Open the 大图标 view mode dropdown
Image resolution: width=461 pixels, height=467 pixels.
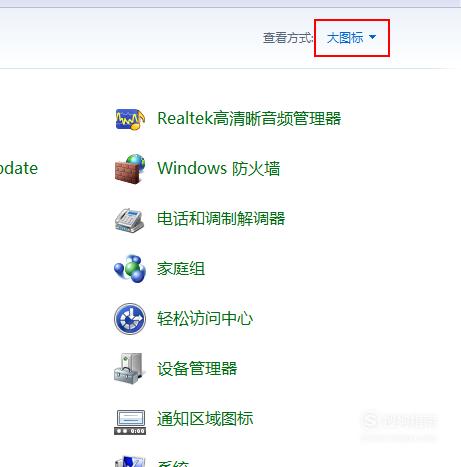351,38
